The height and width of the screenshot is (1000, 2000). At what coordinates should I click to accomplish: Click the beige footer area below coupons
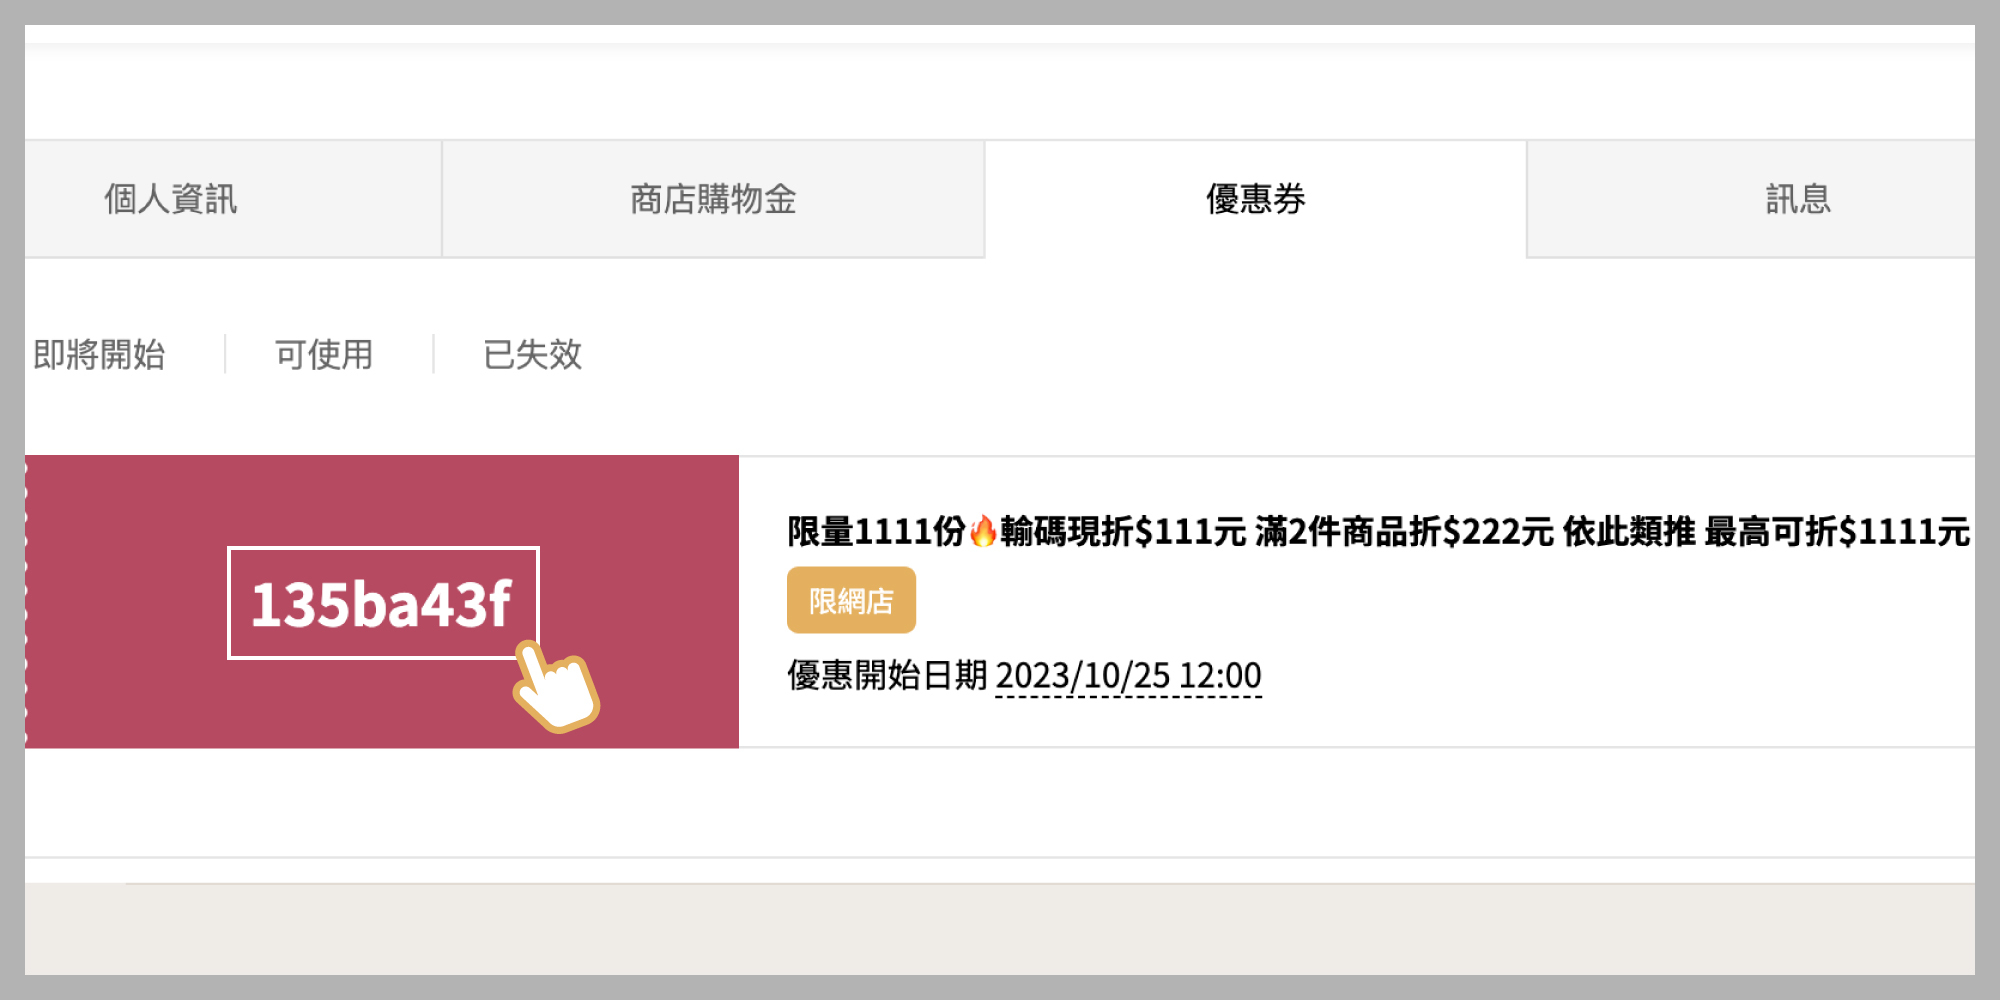point(1000,929)
